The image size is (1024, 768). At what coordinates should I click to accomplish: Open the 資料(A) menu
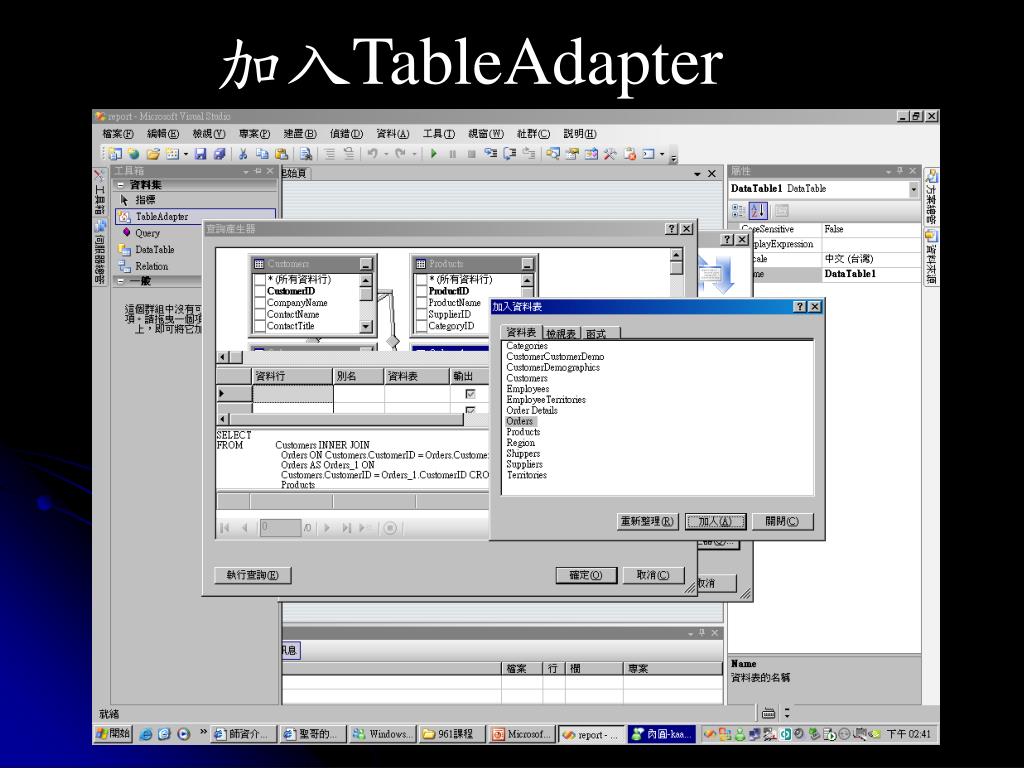pyautogui.click(x=392, y=134)
